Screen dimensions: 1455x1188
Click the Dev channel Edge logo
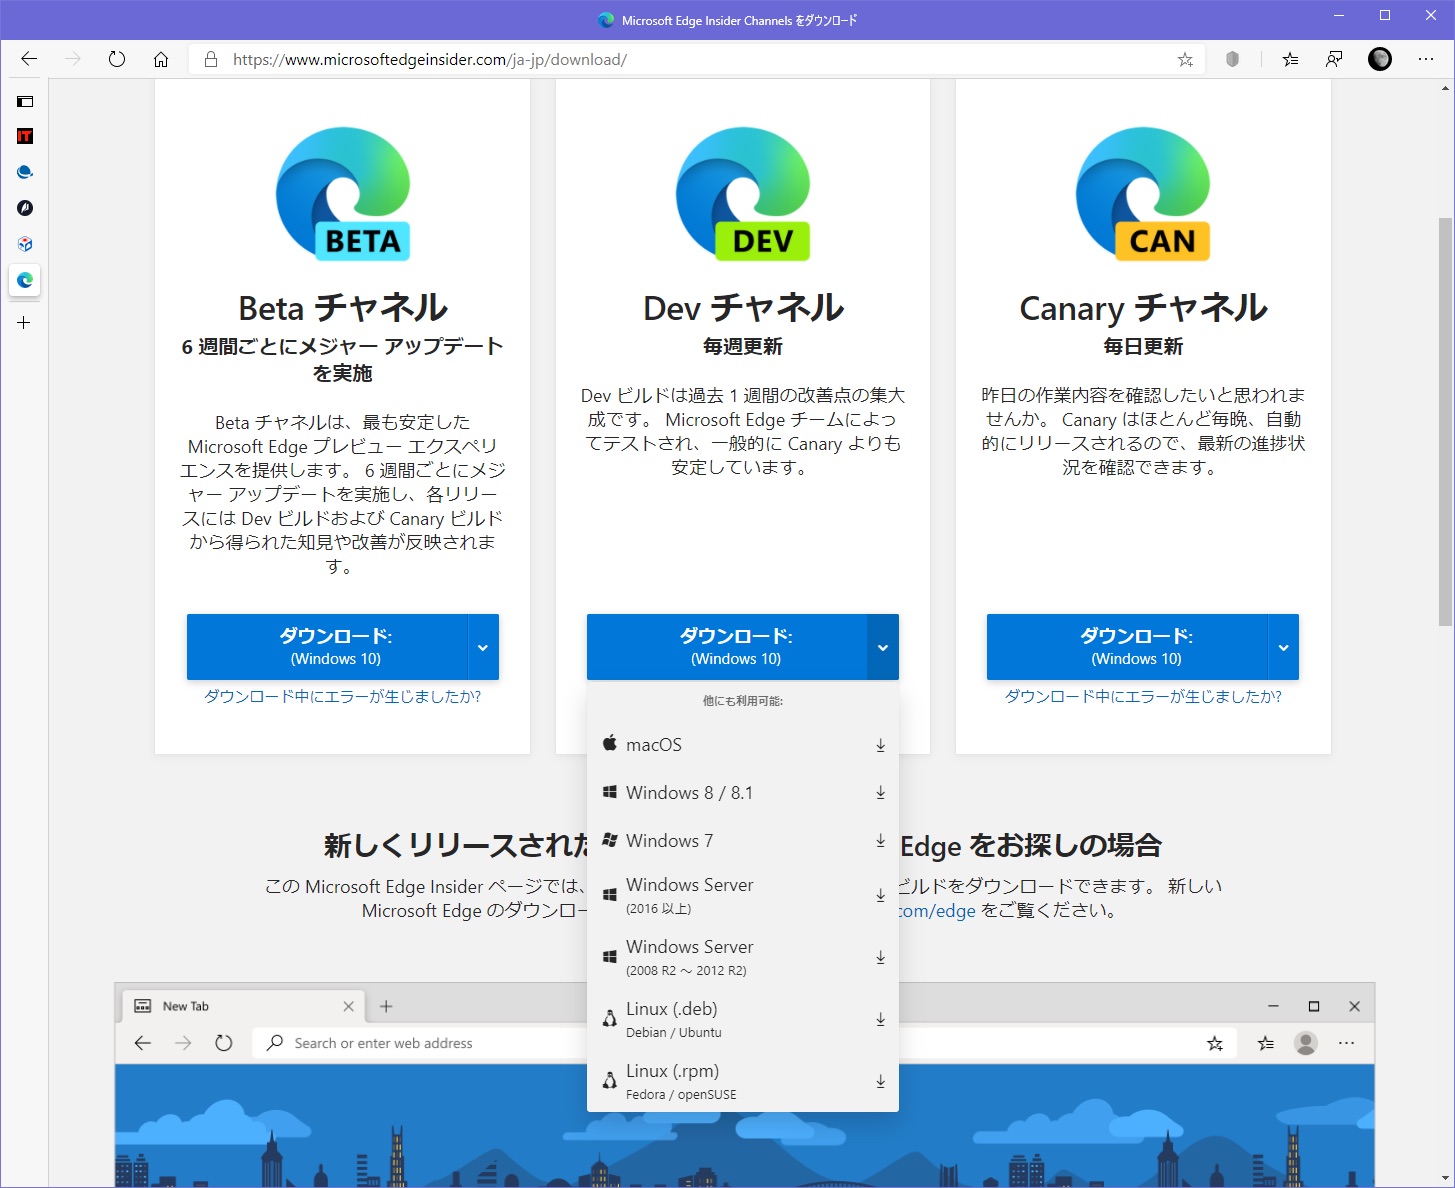click(743, 194)
